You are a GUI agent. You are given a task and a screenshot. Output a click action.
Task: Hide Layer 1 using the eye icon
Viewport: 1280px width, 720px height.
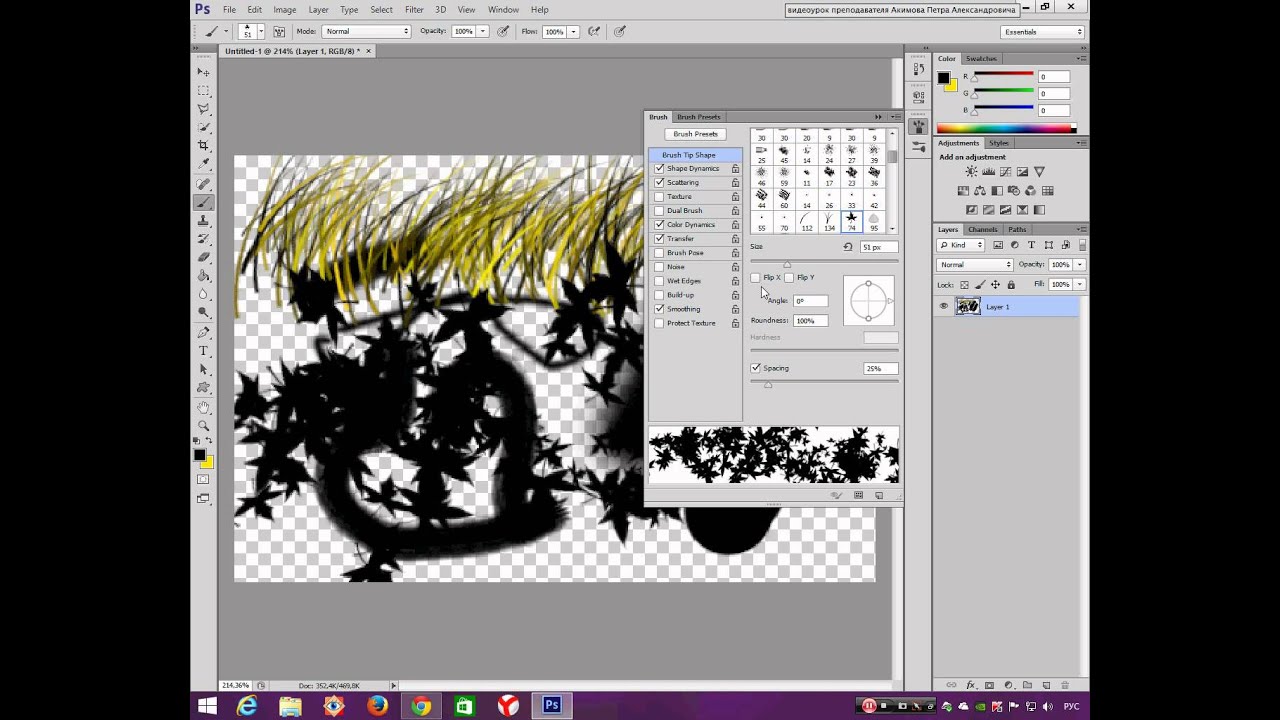click(944, 307)
